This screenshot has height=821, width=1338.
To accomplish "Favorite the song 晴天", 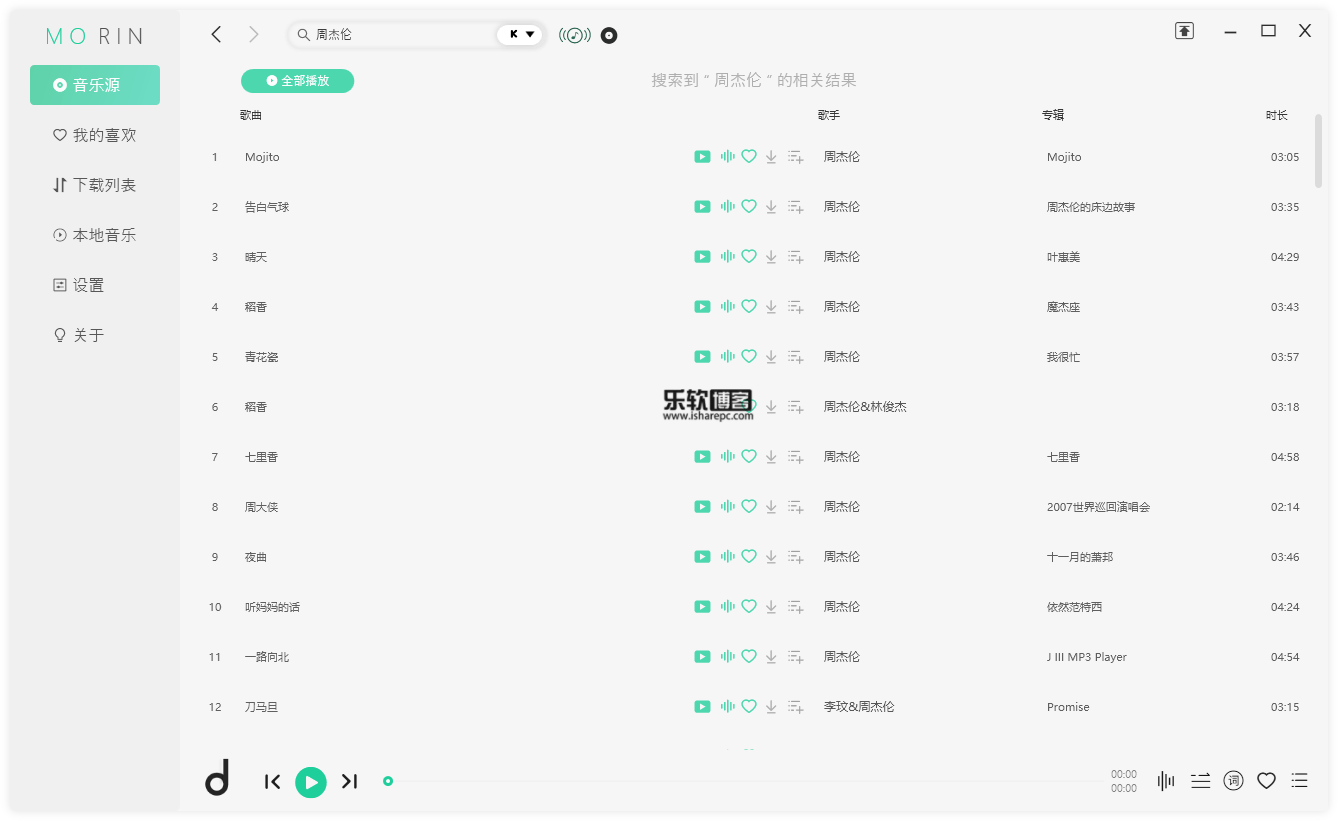I will coord(749,257).
